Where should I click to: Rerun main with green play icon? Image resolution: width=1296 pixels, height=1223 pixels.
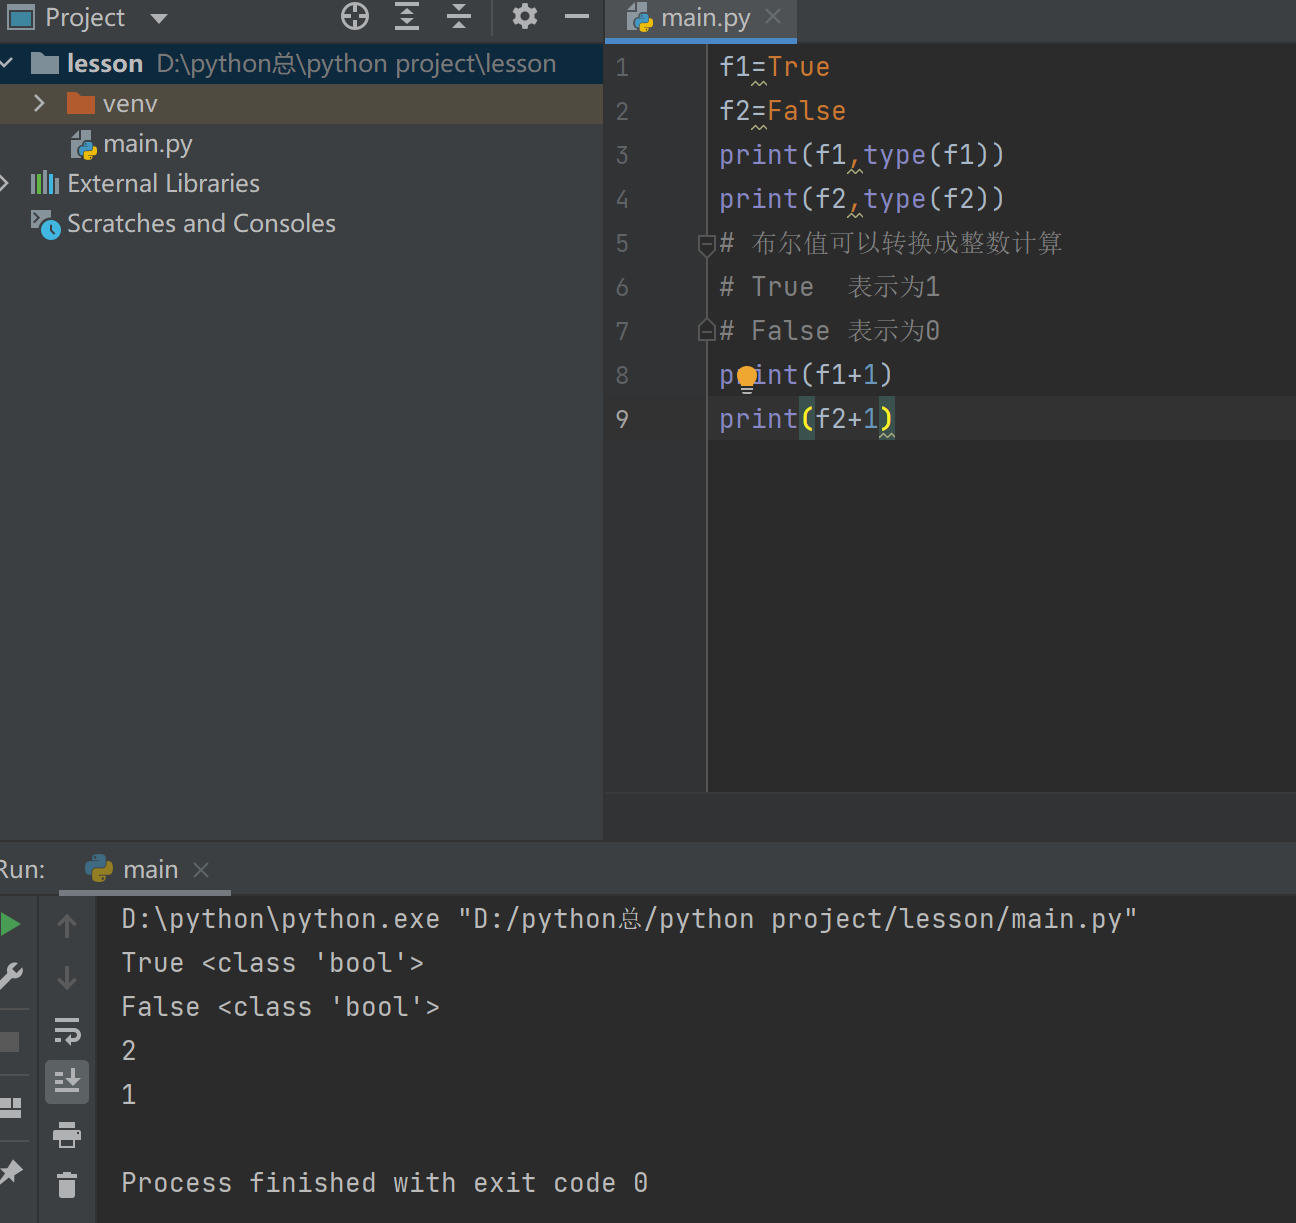click(x=10, y=924)
